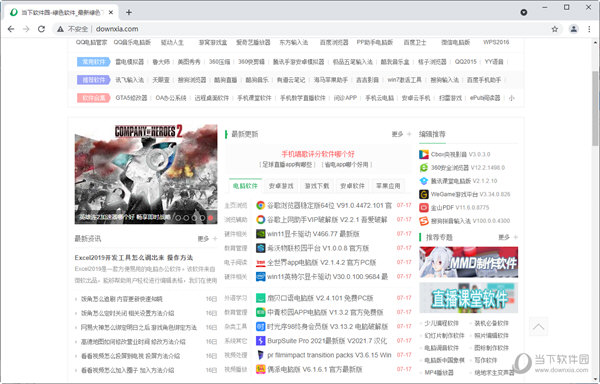Click the pink category tag
The image size is (600, 384).
pos(93,98)
